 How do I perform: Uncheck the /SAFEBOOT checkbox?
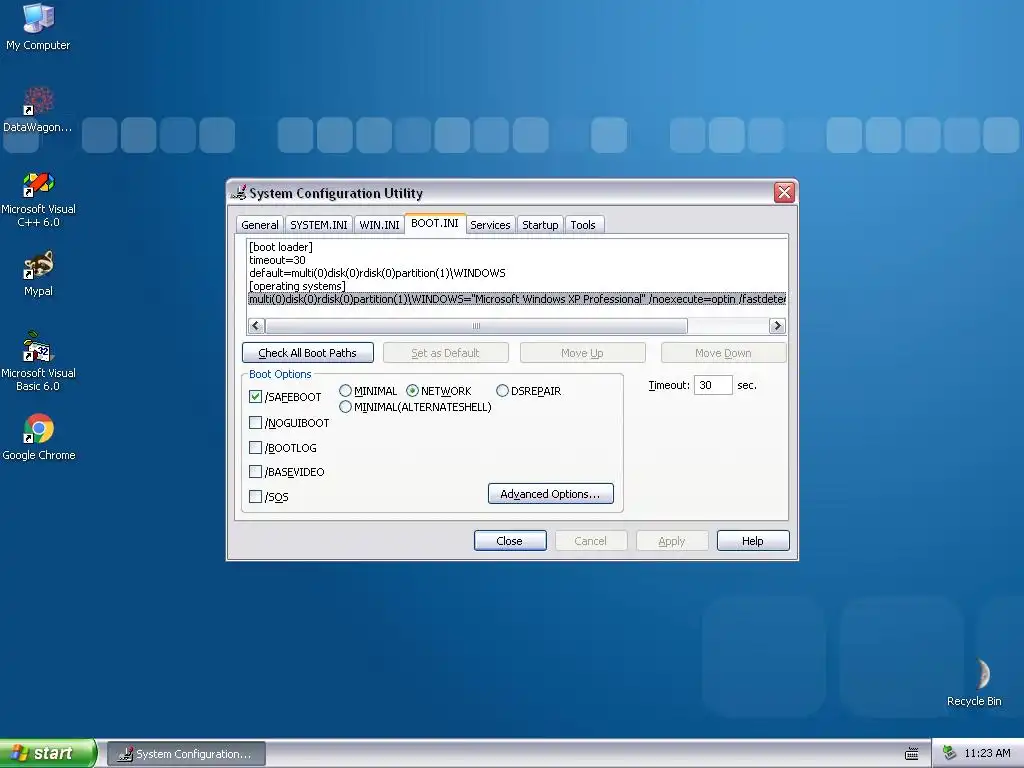255,396
